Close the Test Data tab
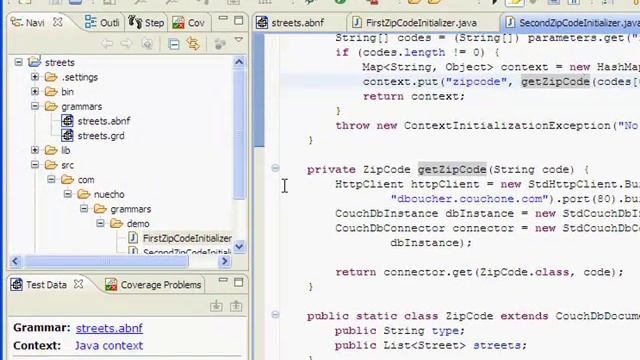The height and width of the screenshot is (360, 640). (78, 284)
